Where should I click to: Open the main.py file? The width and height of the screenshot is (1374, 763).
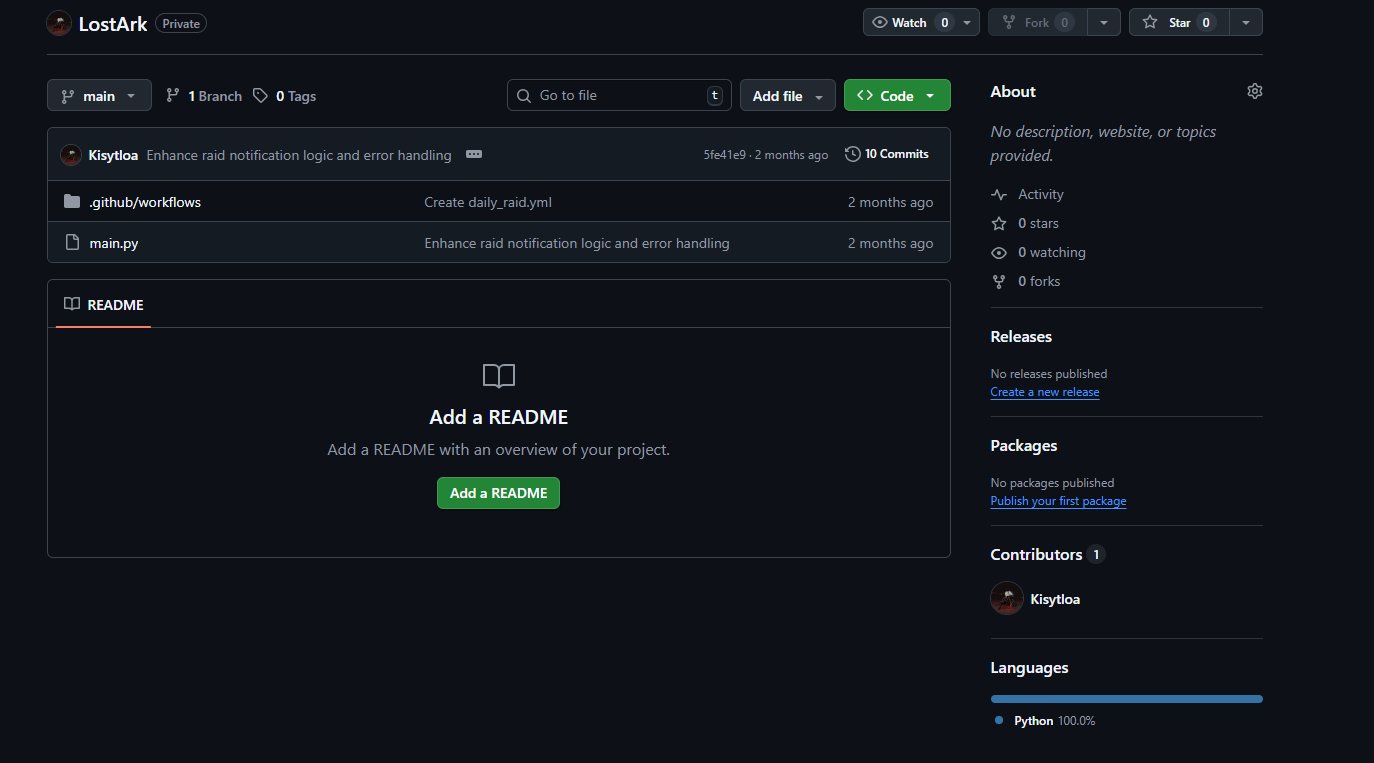click(113, 243)
